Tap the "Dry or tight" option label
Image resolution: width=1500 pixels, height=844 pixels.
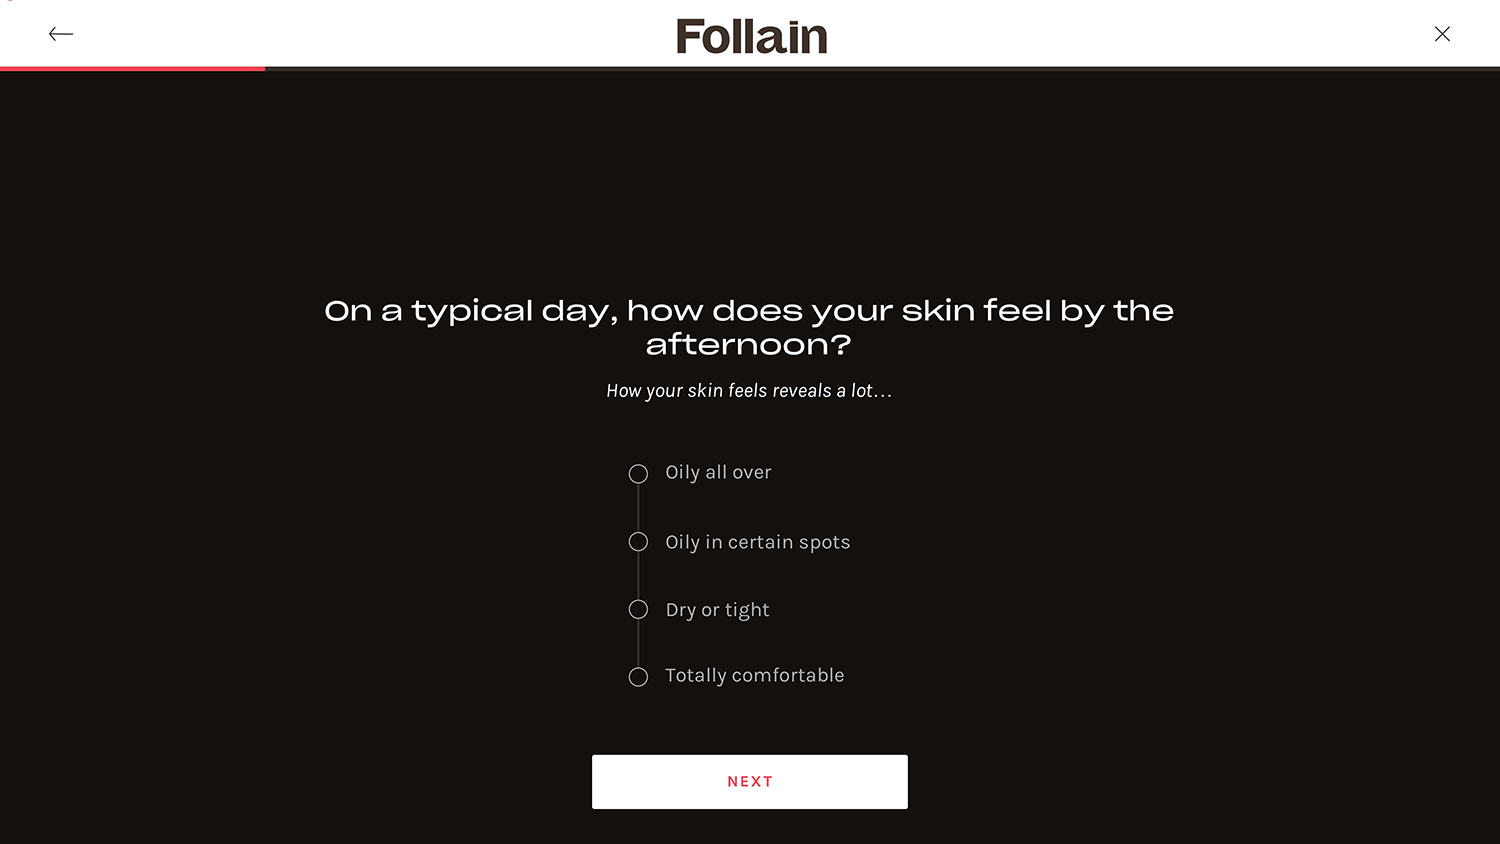(x=717, y=610)
